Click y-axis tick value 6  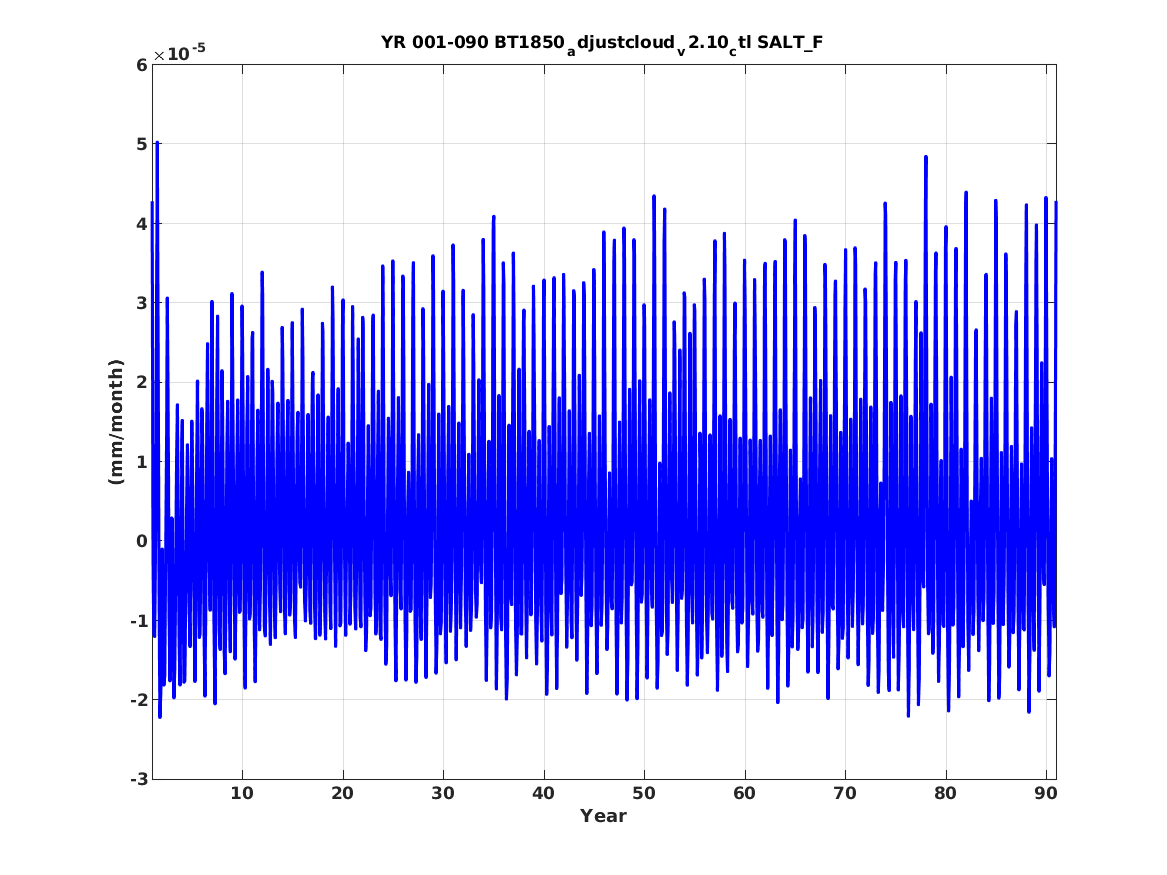pos(142,65)
